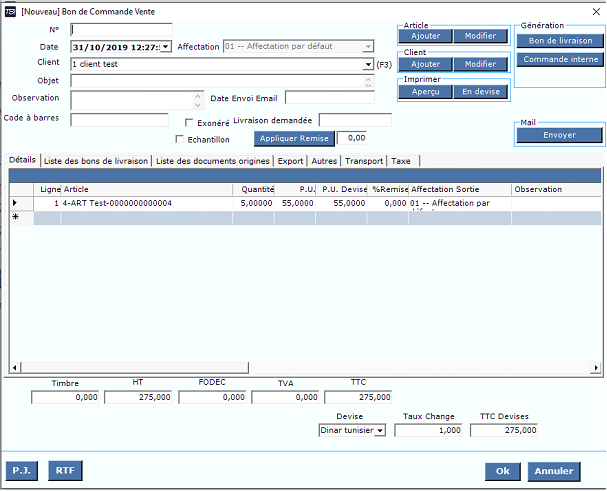The image size is (607, 491).
Task: Open the Devise currency dropdown
Action: tap(379, 430)
